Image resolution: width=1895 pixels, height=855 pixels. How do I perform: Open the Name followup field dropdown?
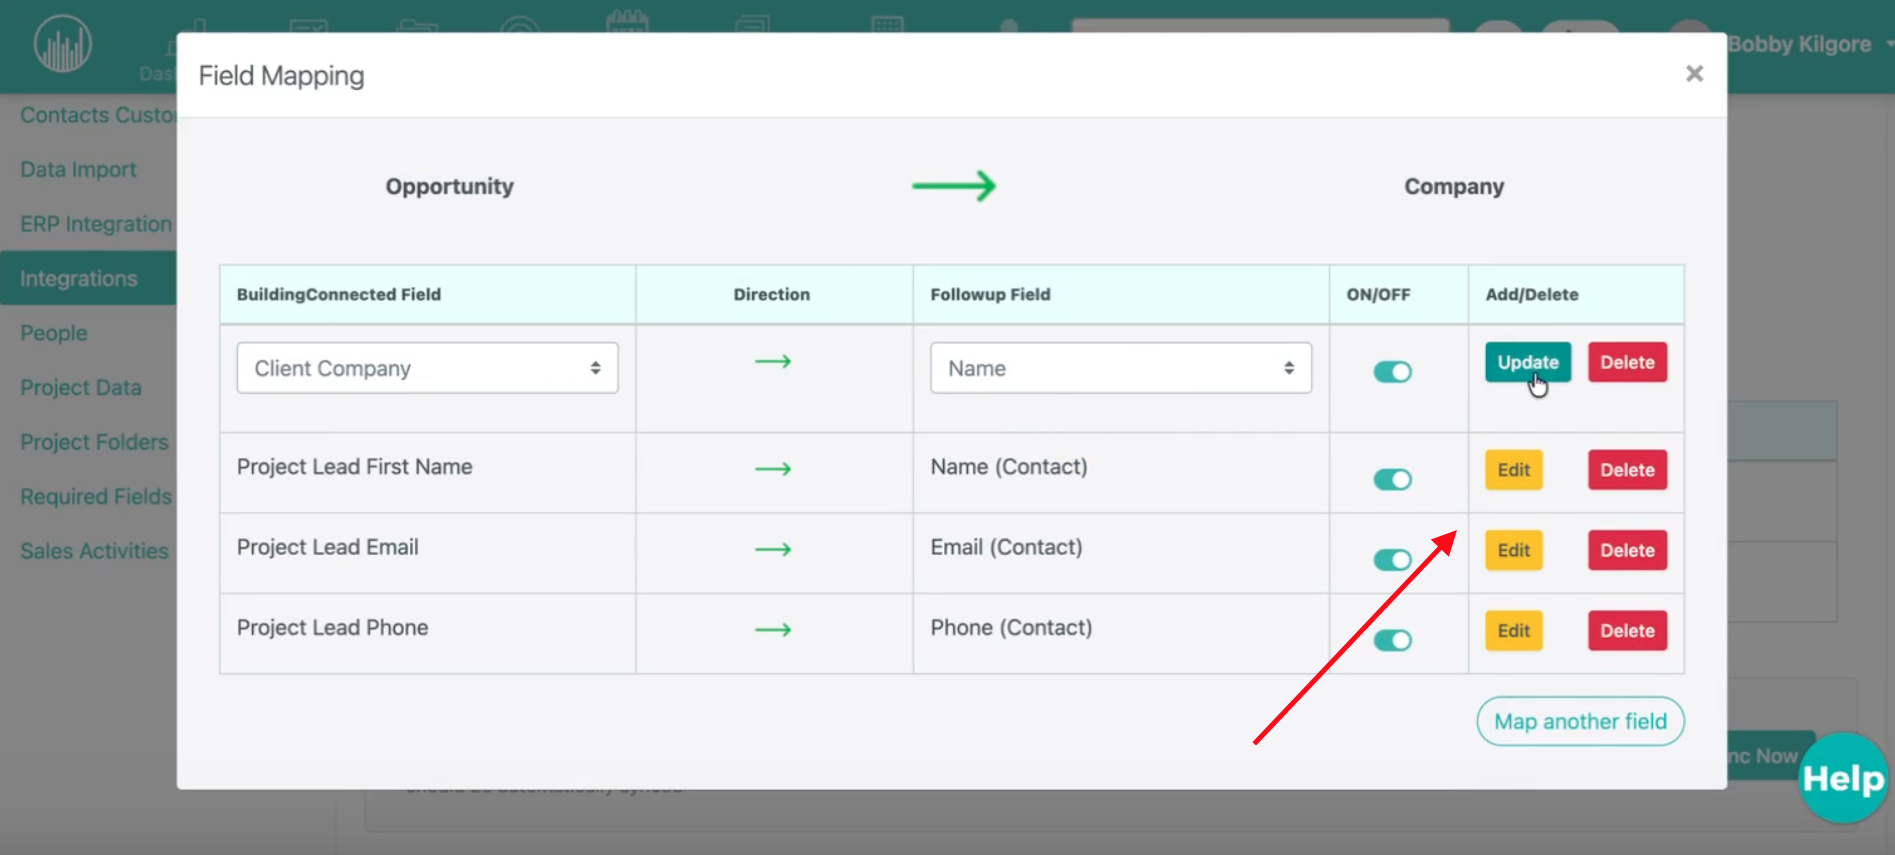(1121, 368)
